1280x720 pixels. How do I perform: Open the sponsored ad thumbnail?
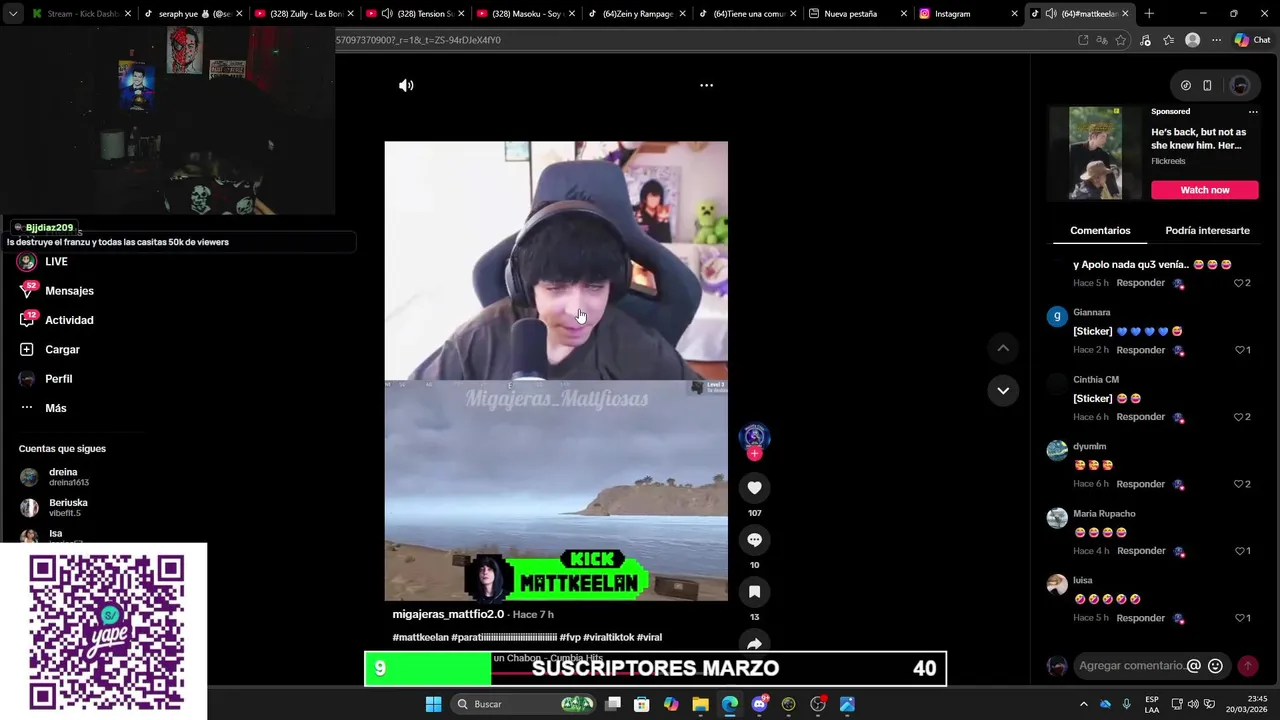point(1095,153)
